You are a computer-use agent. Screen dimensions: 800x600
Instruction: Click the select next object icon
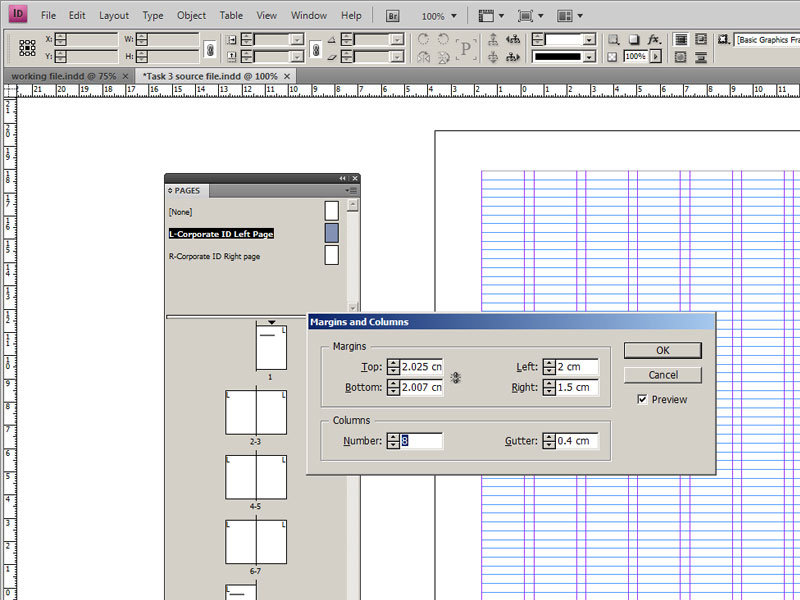click(513, 57)
